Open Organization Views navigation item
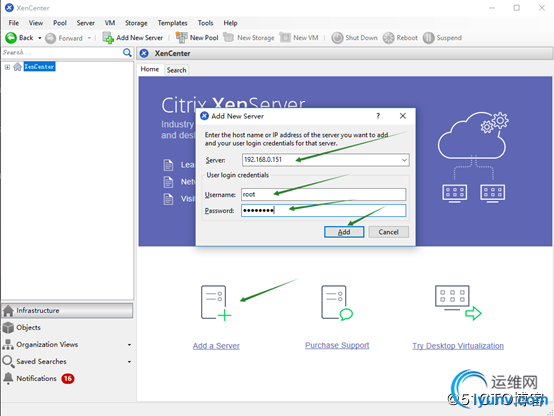 (47, 344)
